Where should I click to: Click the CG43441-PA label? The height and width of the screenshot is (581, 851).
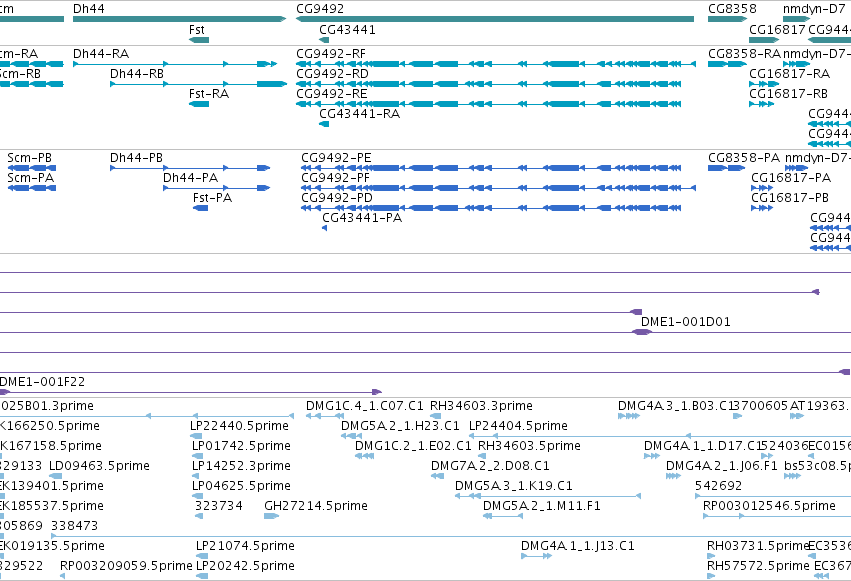pos(362,218)
